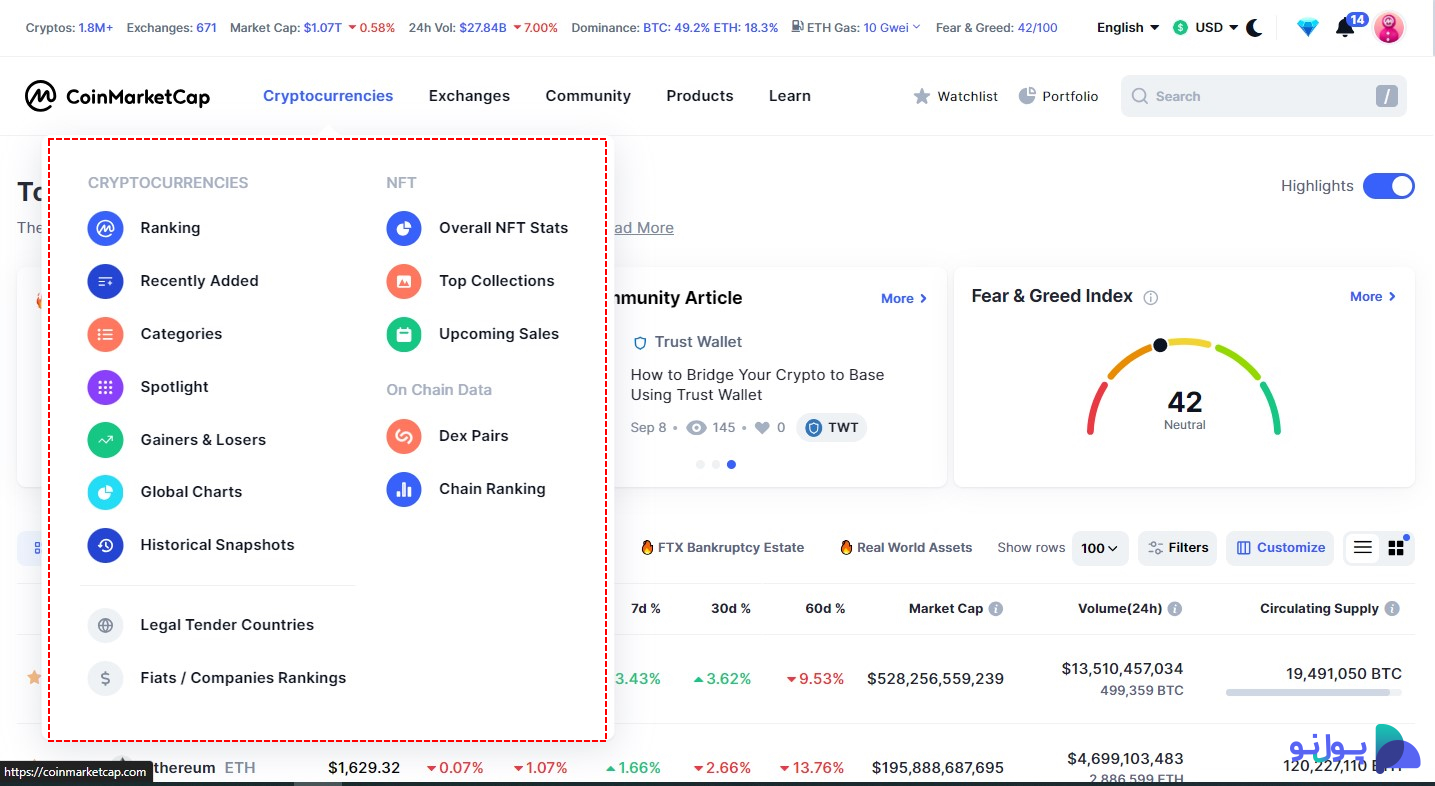Click the green Gainers & Losers icon
Screen dimensions: 1435x786
click(x=105, y=440)
